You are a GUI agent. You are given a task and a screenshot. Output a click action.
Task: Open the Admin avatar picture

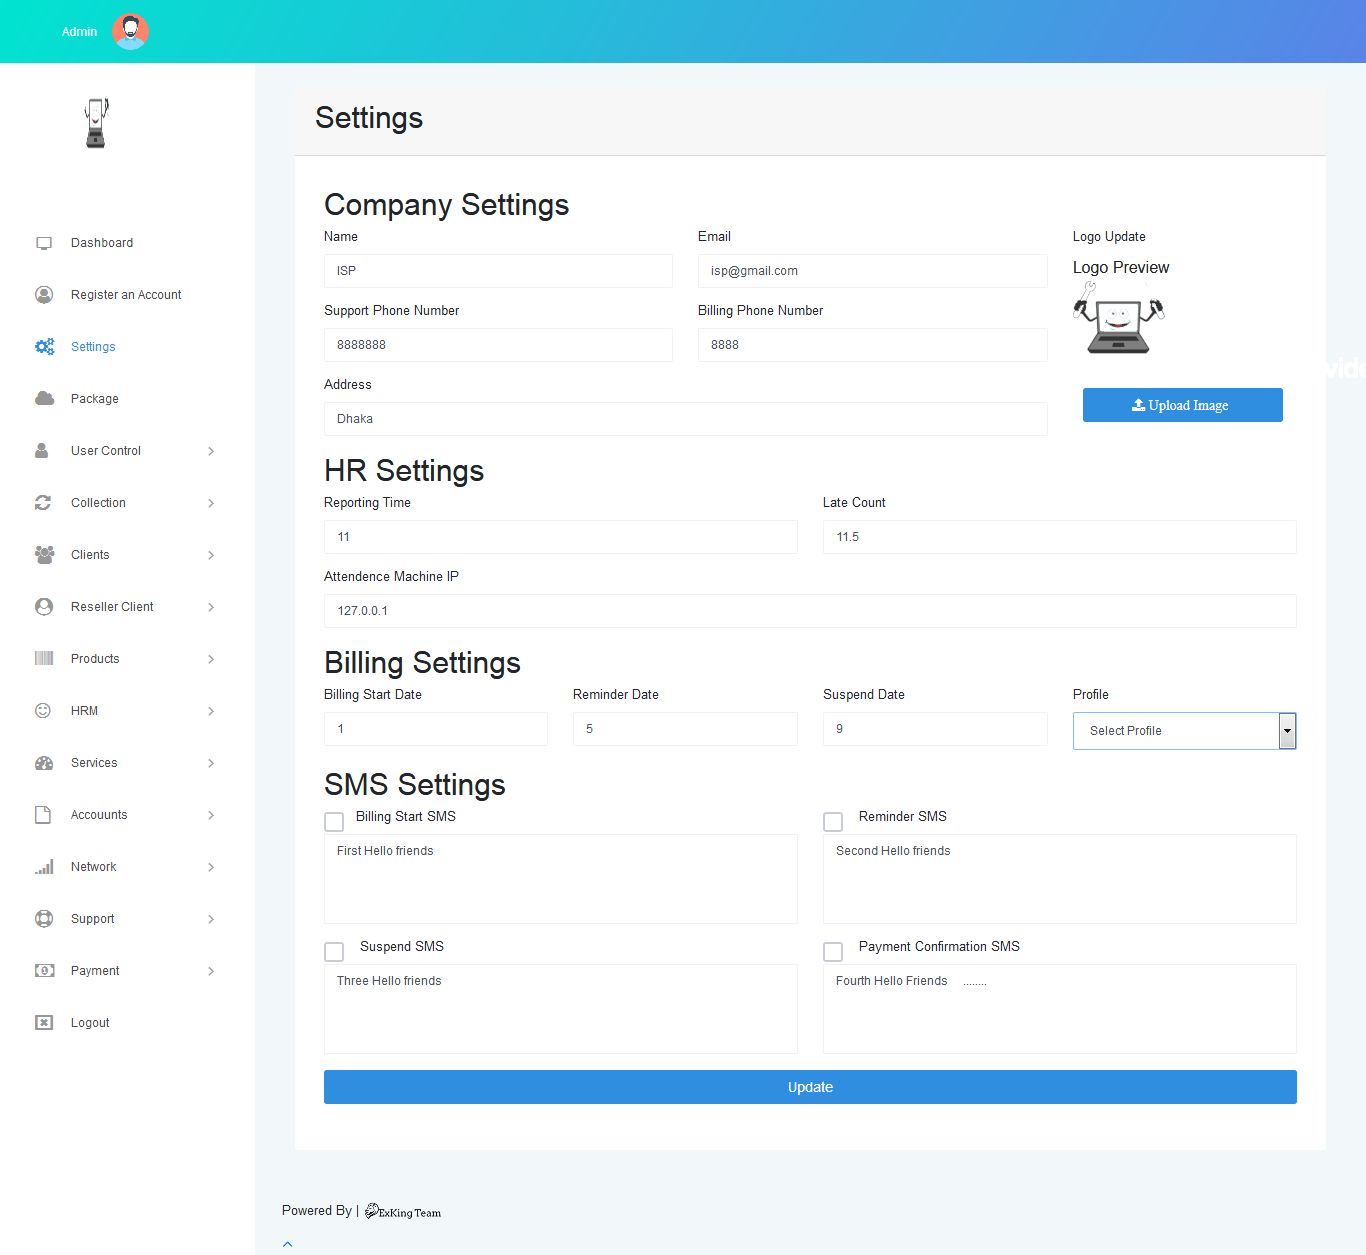pyautogui.click(x=131, y=32)
